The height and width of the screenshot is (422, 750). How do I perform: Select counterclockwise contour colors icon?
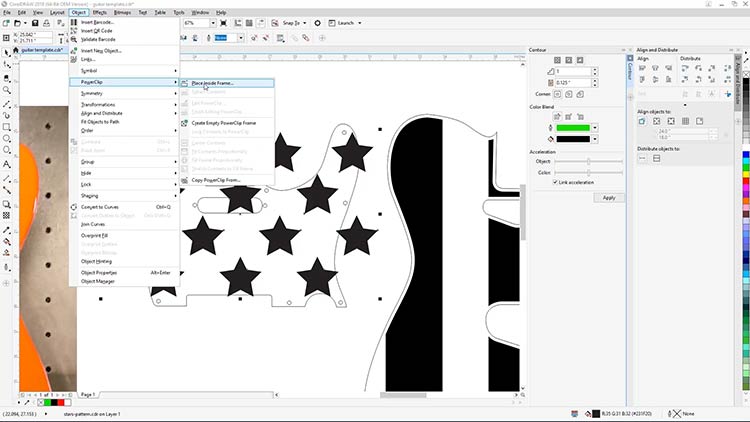(x=580, y=117)
